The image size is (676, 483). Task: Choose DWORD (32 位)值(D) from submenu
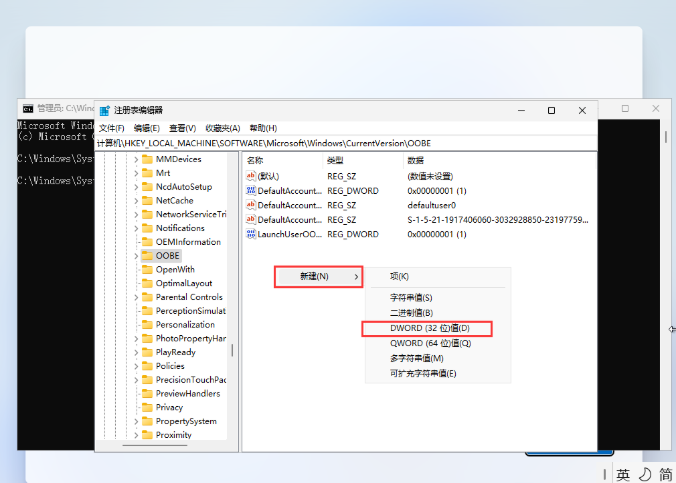[428, 329]
